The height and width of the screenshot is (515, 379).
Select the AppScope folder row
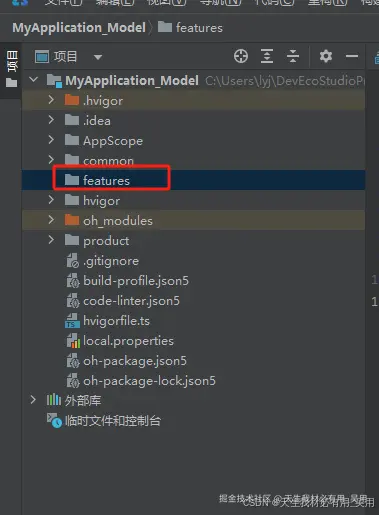tap(193, 140)
